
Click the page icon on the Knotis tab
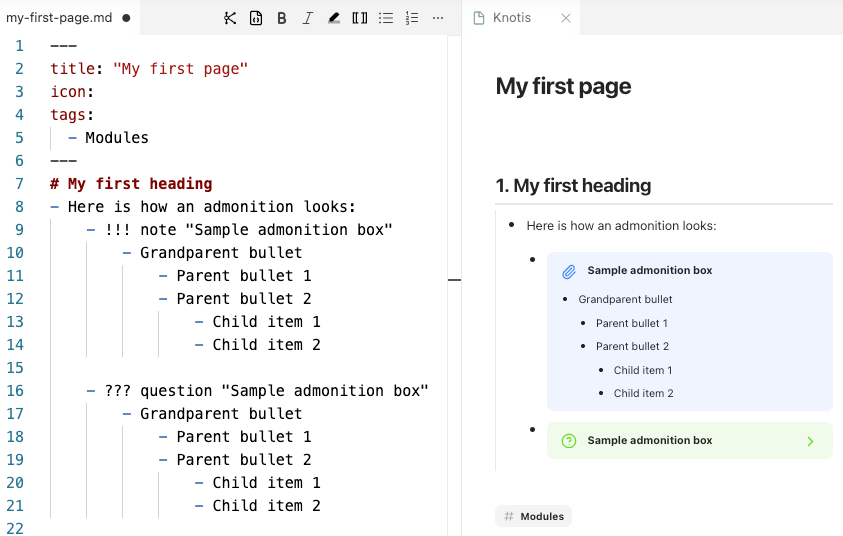[x=478, y=18]
